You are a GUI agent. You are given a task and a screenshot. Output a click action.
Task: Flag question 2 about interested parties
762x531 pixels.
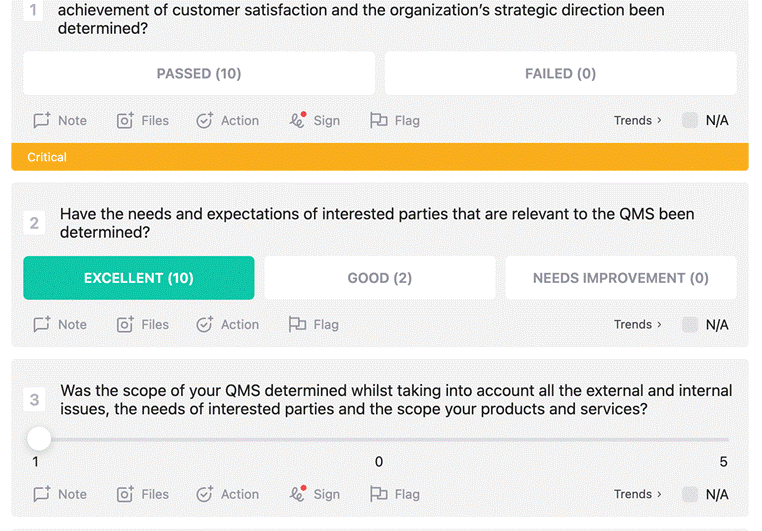click(313, 325)
